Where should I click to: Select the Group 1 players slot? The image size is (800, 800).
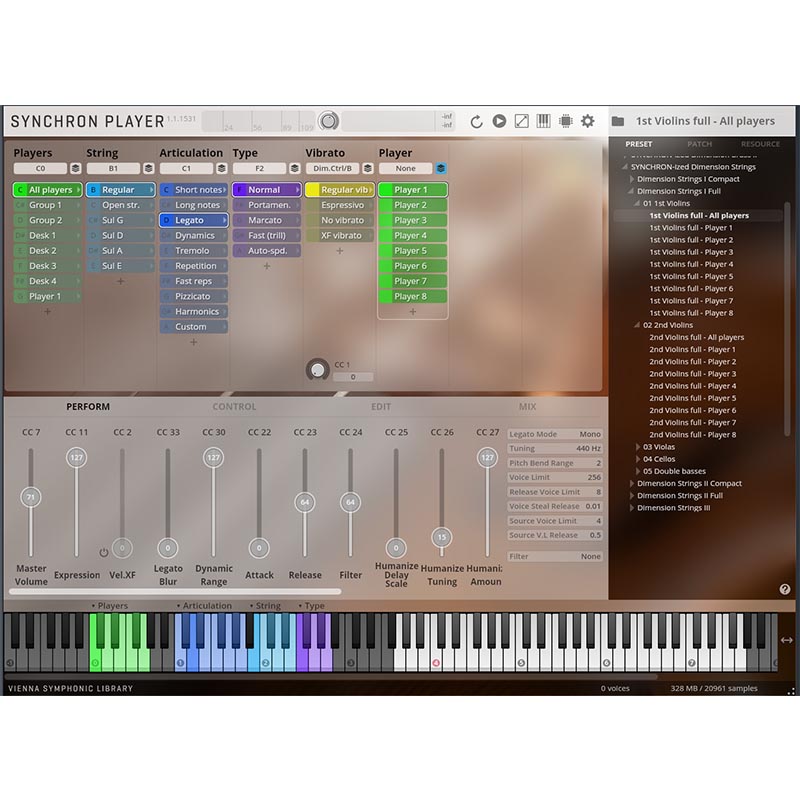click(x=47, y=205)
